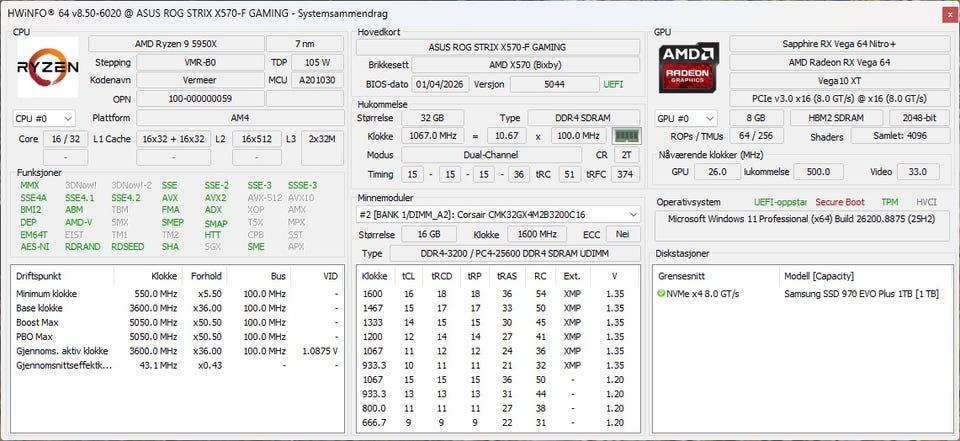Open the GPU #0 selector dropdown
960x441 pixels.
(x=686, y=118)
